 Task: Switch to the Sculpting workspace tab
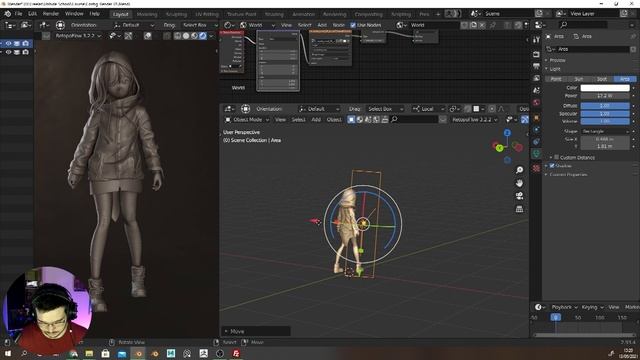176,14
